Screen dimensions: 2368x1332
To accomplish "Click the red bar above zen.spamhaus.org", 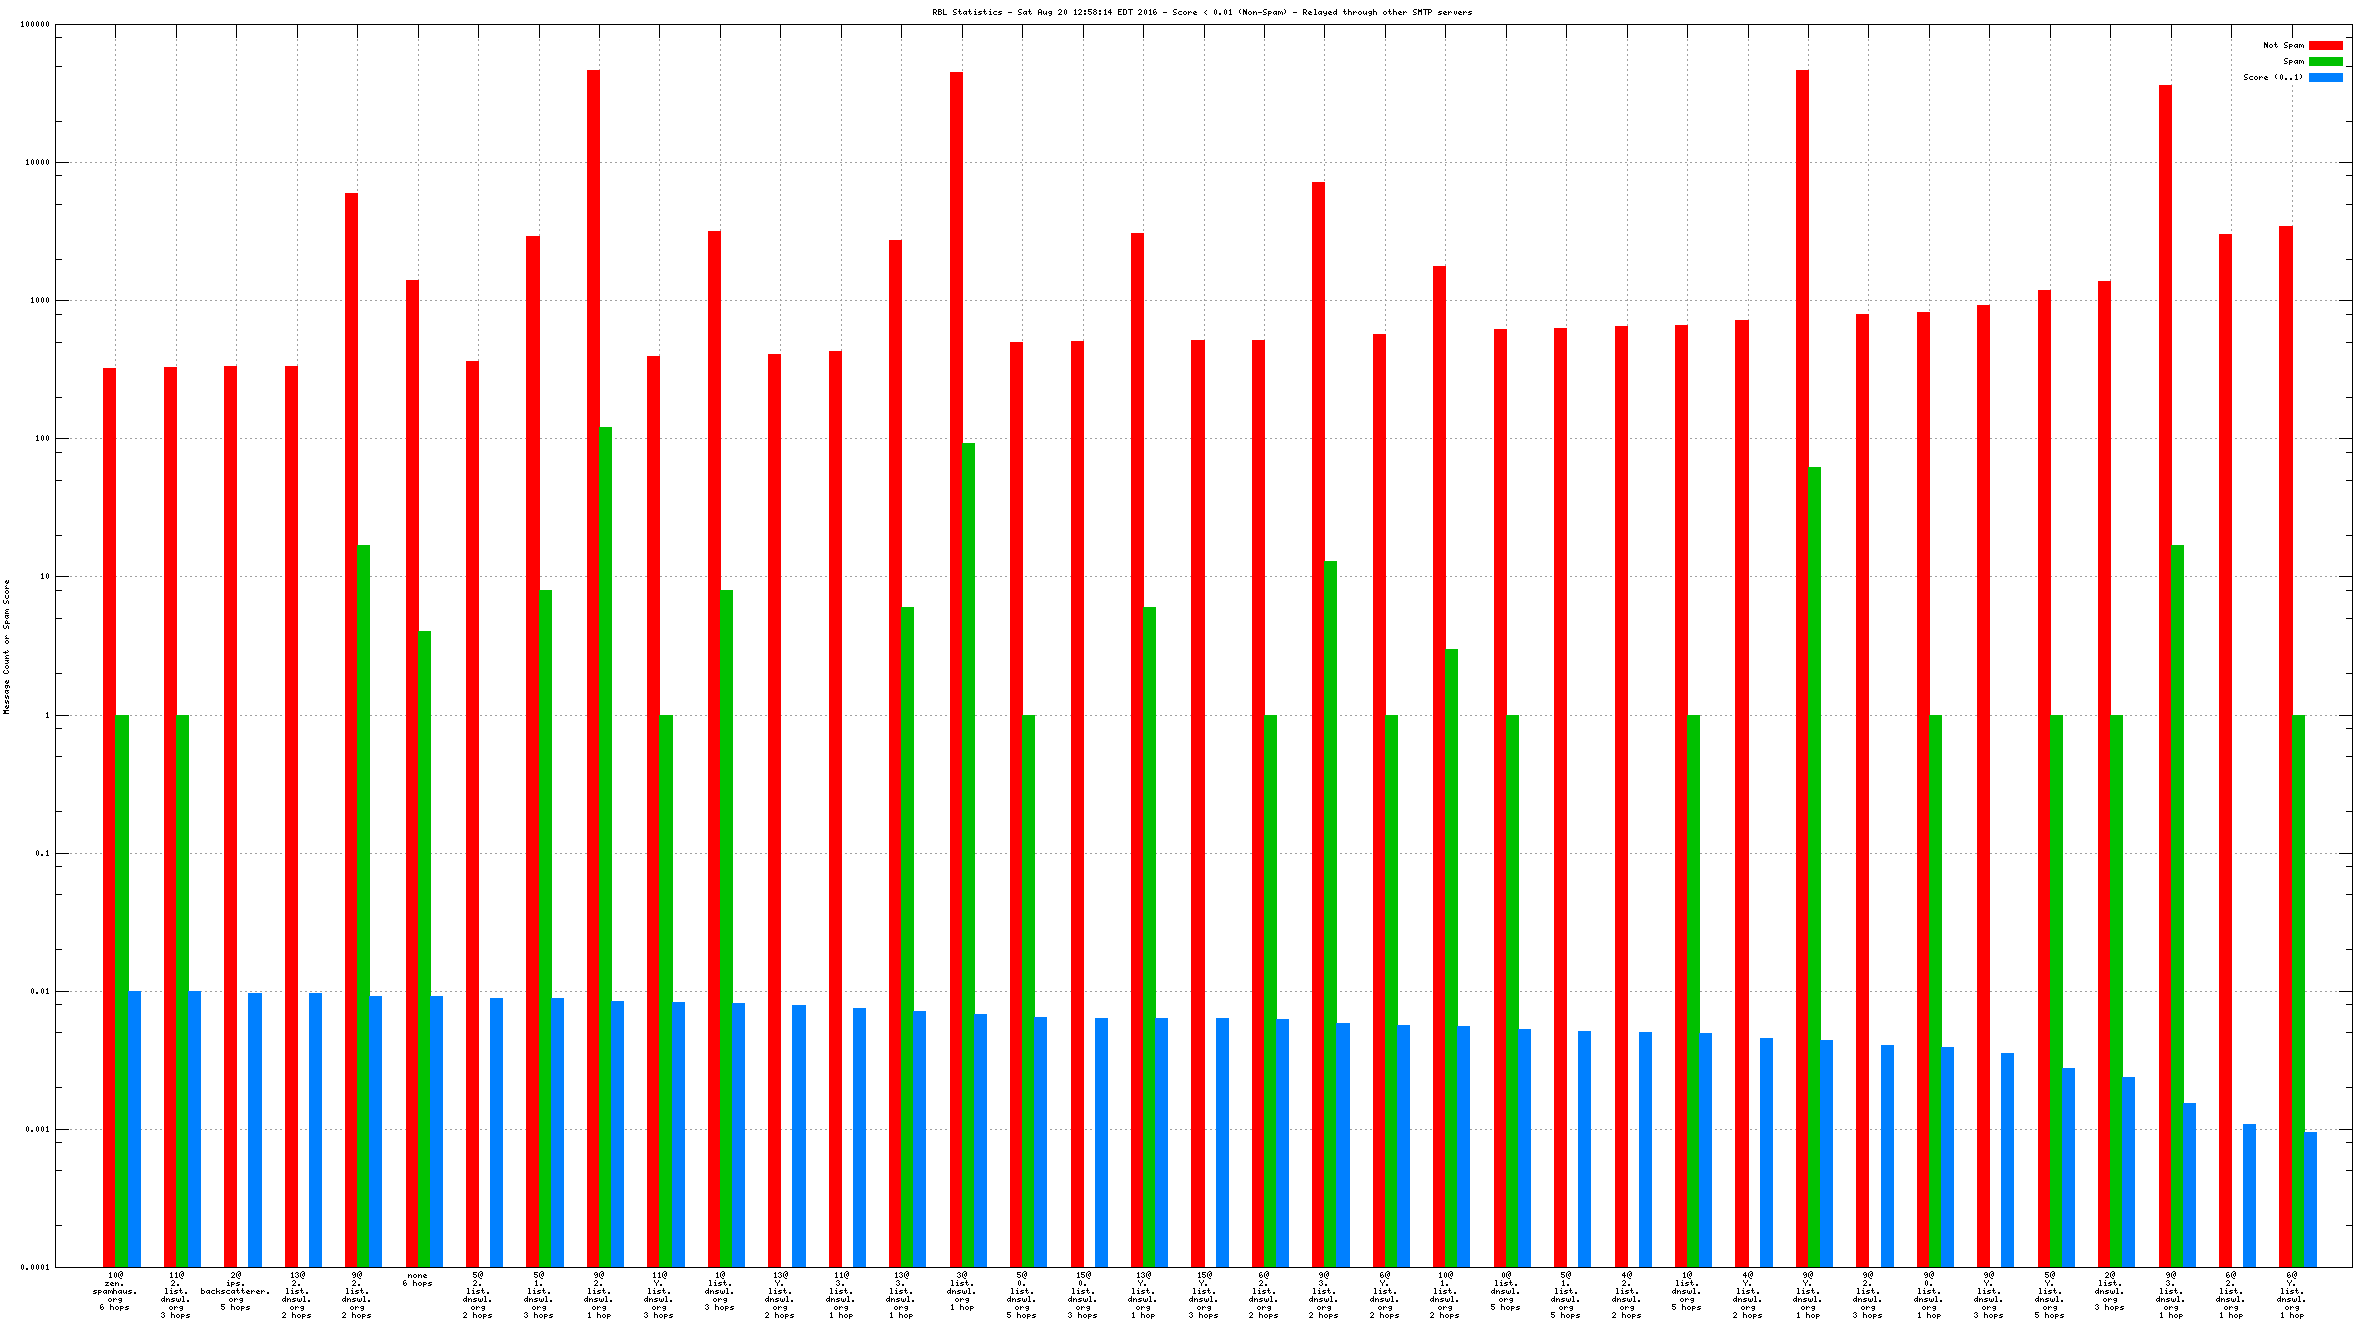I will [109, 800].
